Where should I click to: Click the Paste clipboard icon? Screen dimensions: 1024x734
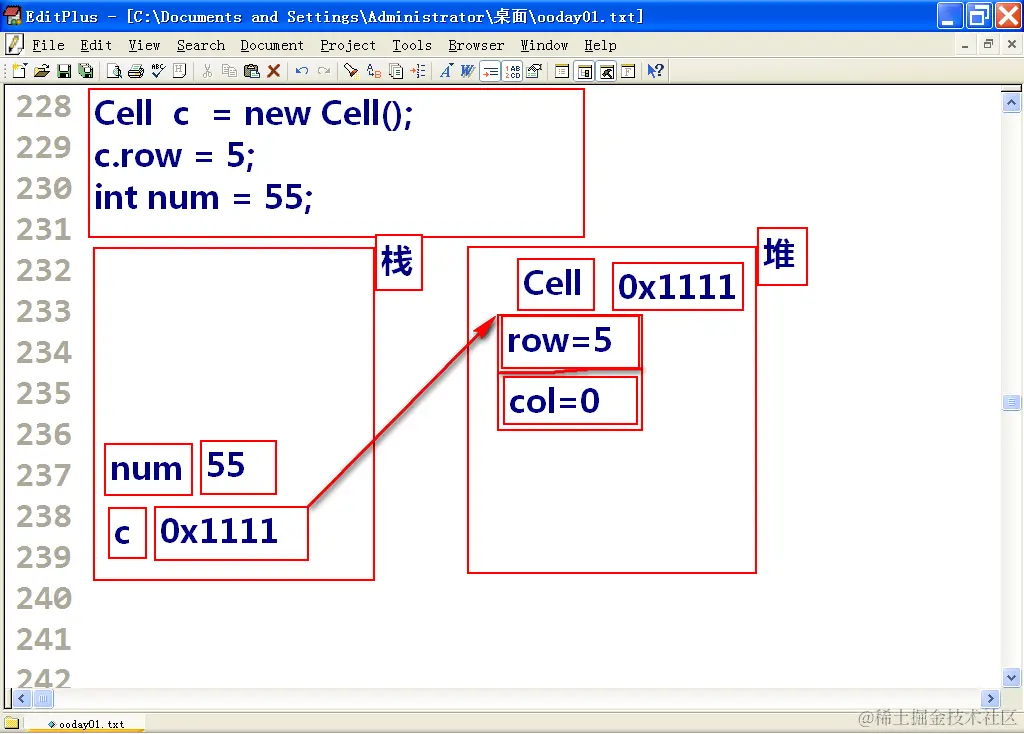point(251,71)
